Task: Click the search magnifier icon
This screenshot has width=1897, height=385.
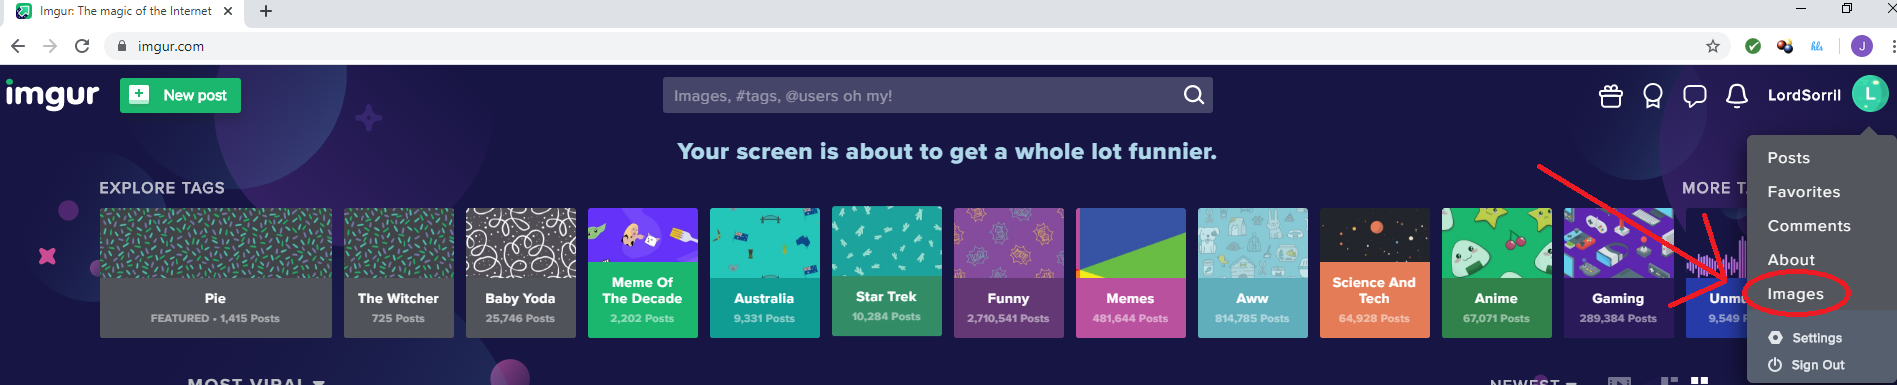Action: (x=1194, y=95)
